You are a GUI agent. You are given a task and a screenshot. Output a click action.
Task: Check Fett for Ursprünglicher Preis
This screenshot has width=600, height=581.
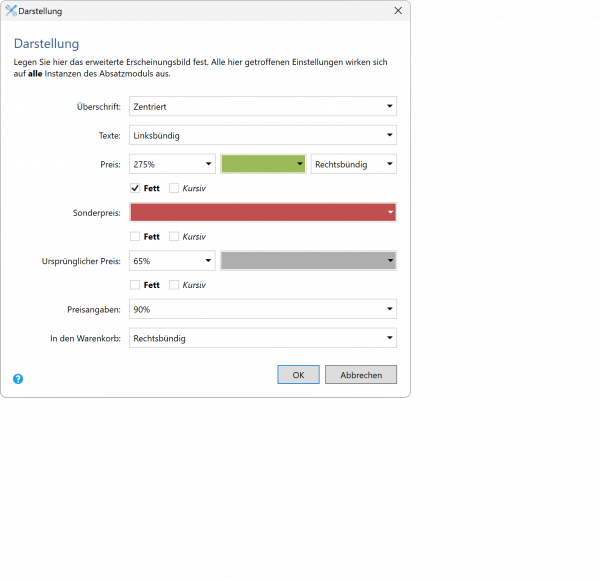click(135, 285)
